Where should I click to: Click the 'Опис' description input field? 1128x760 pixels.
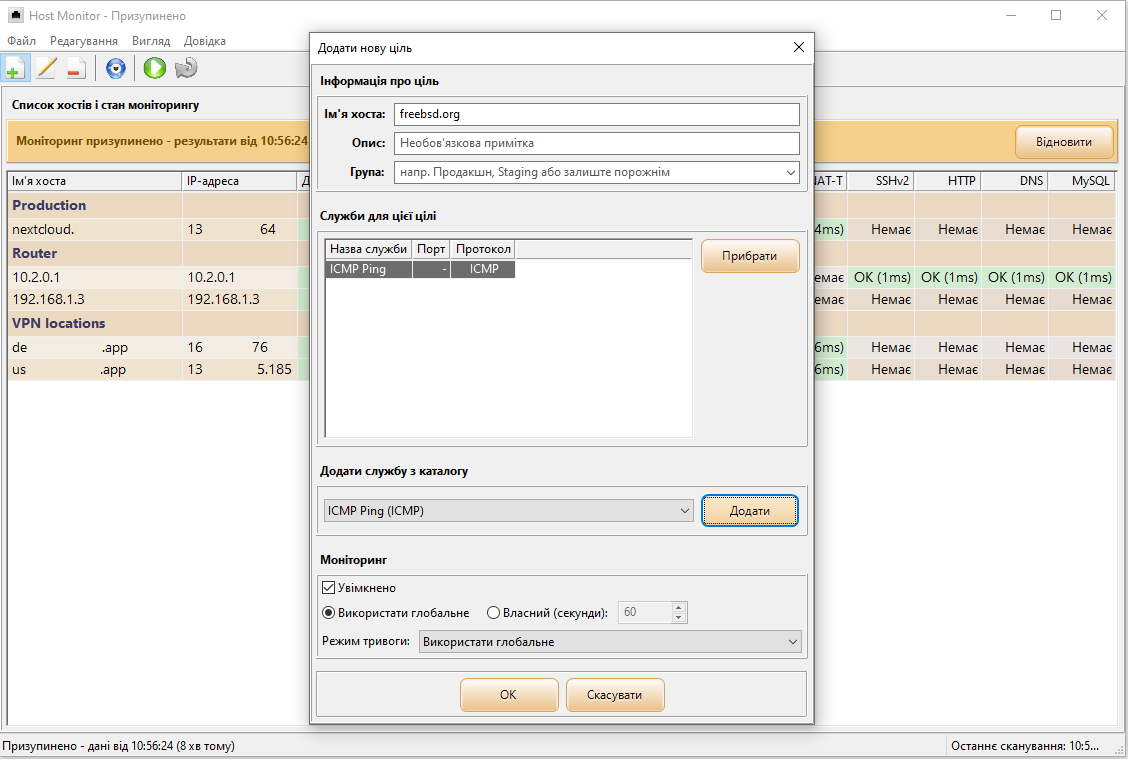(x=596, y=143)
